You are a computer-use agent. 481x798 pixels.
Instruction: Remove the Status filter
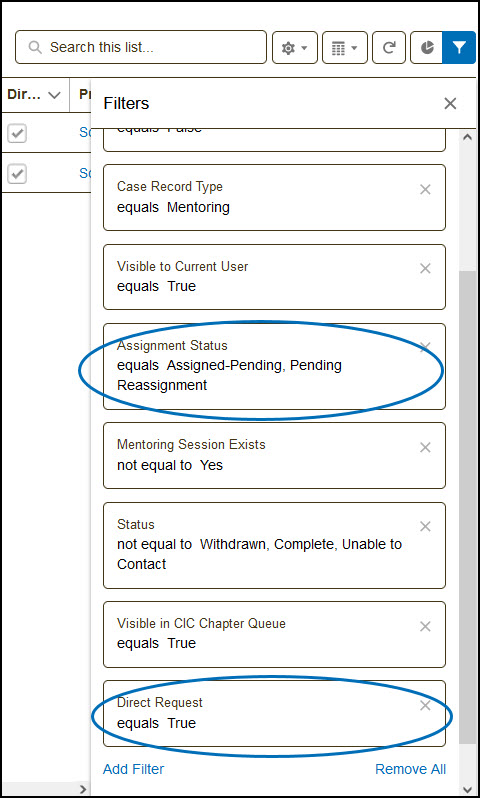(425, 526)
